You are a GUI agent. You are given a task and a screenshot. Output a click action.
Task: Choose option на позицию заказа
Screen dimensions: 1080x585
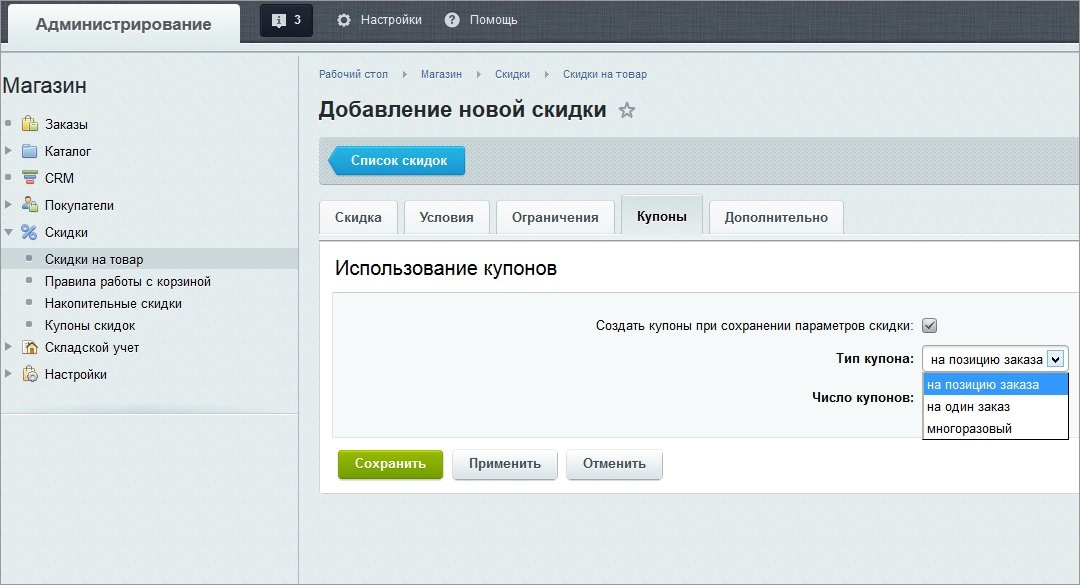pos(995,384)
